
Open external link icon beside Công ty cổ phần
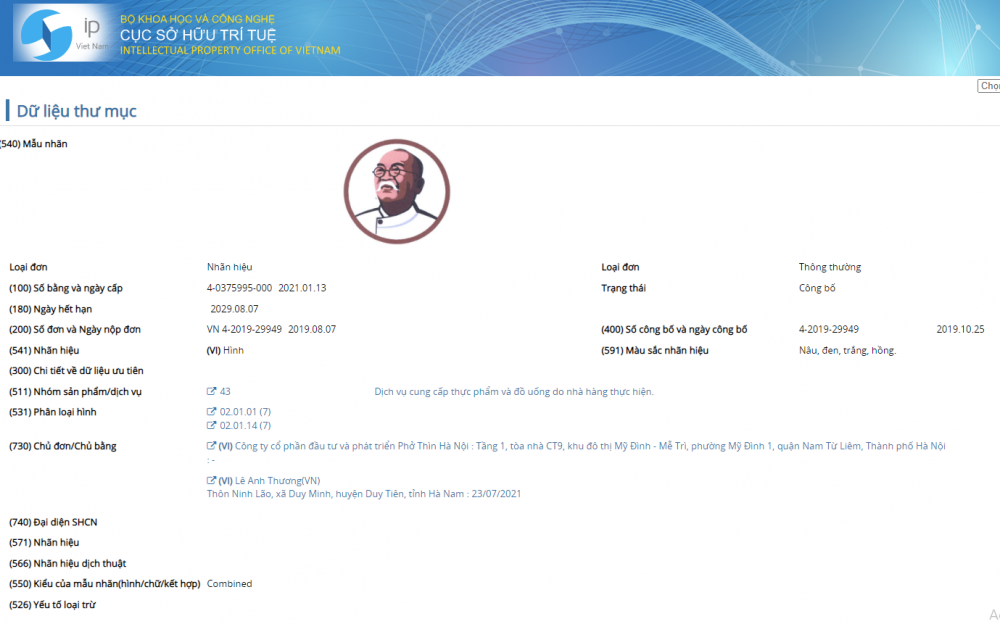coord(211,445)
